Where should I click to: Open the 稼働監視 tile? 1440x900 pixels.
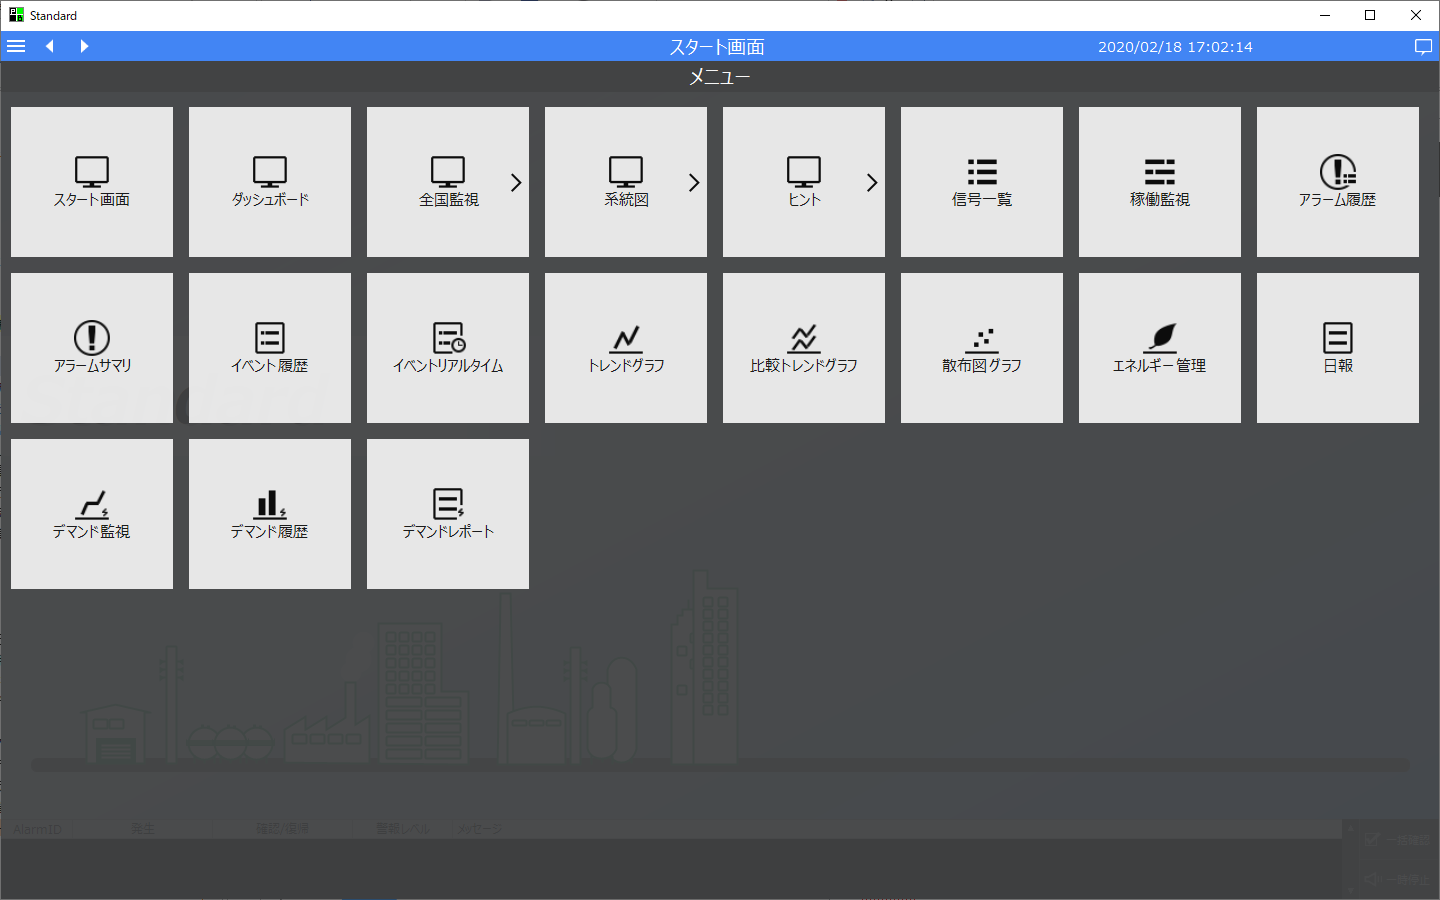coord(1160,182)
